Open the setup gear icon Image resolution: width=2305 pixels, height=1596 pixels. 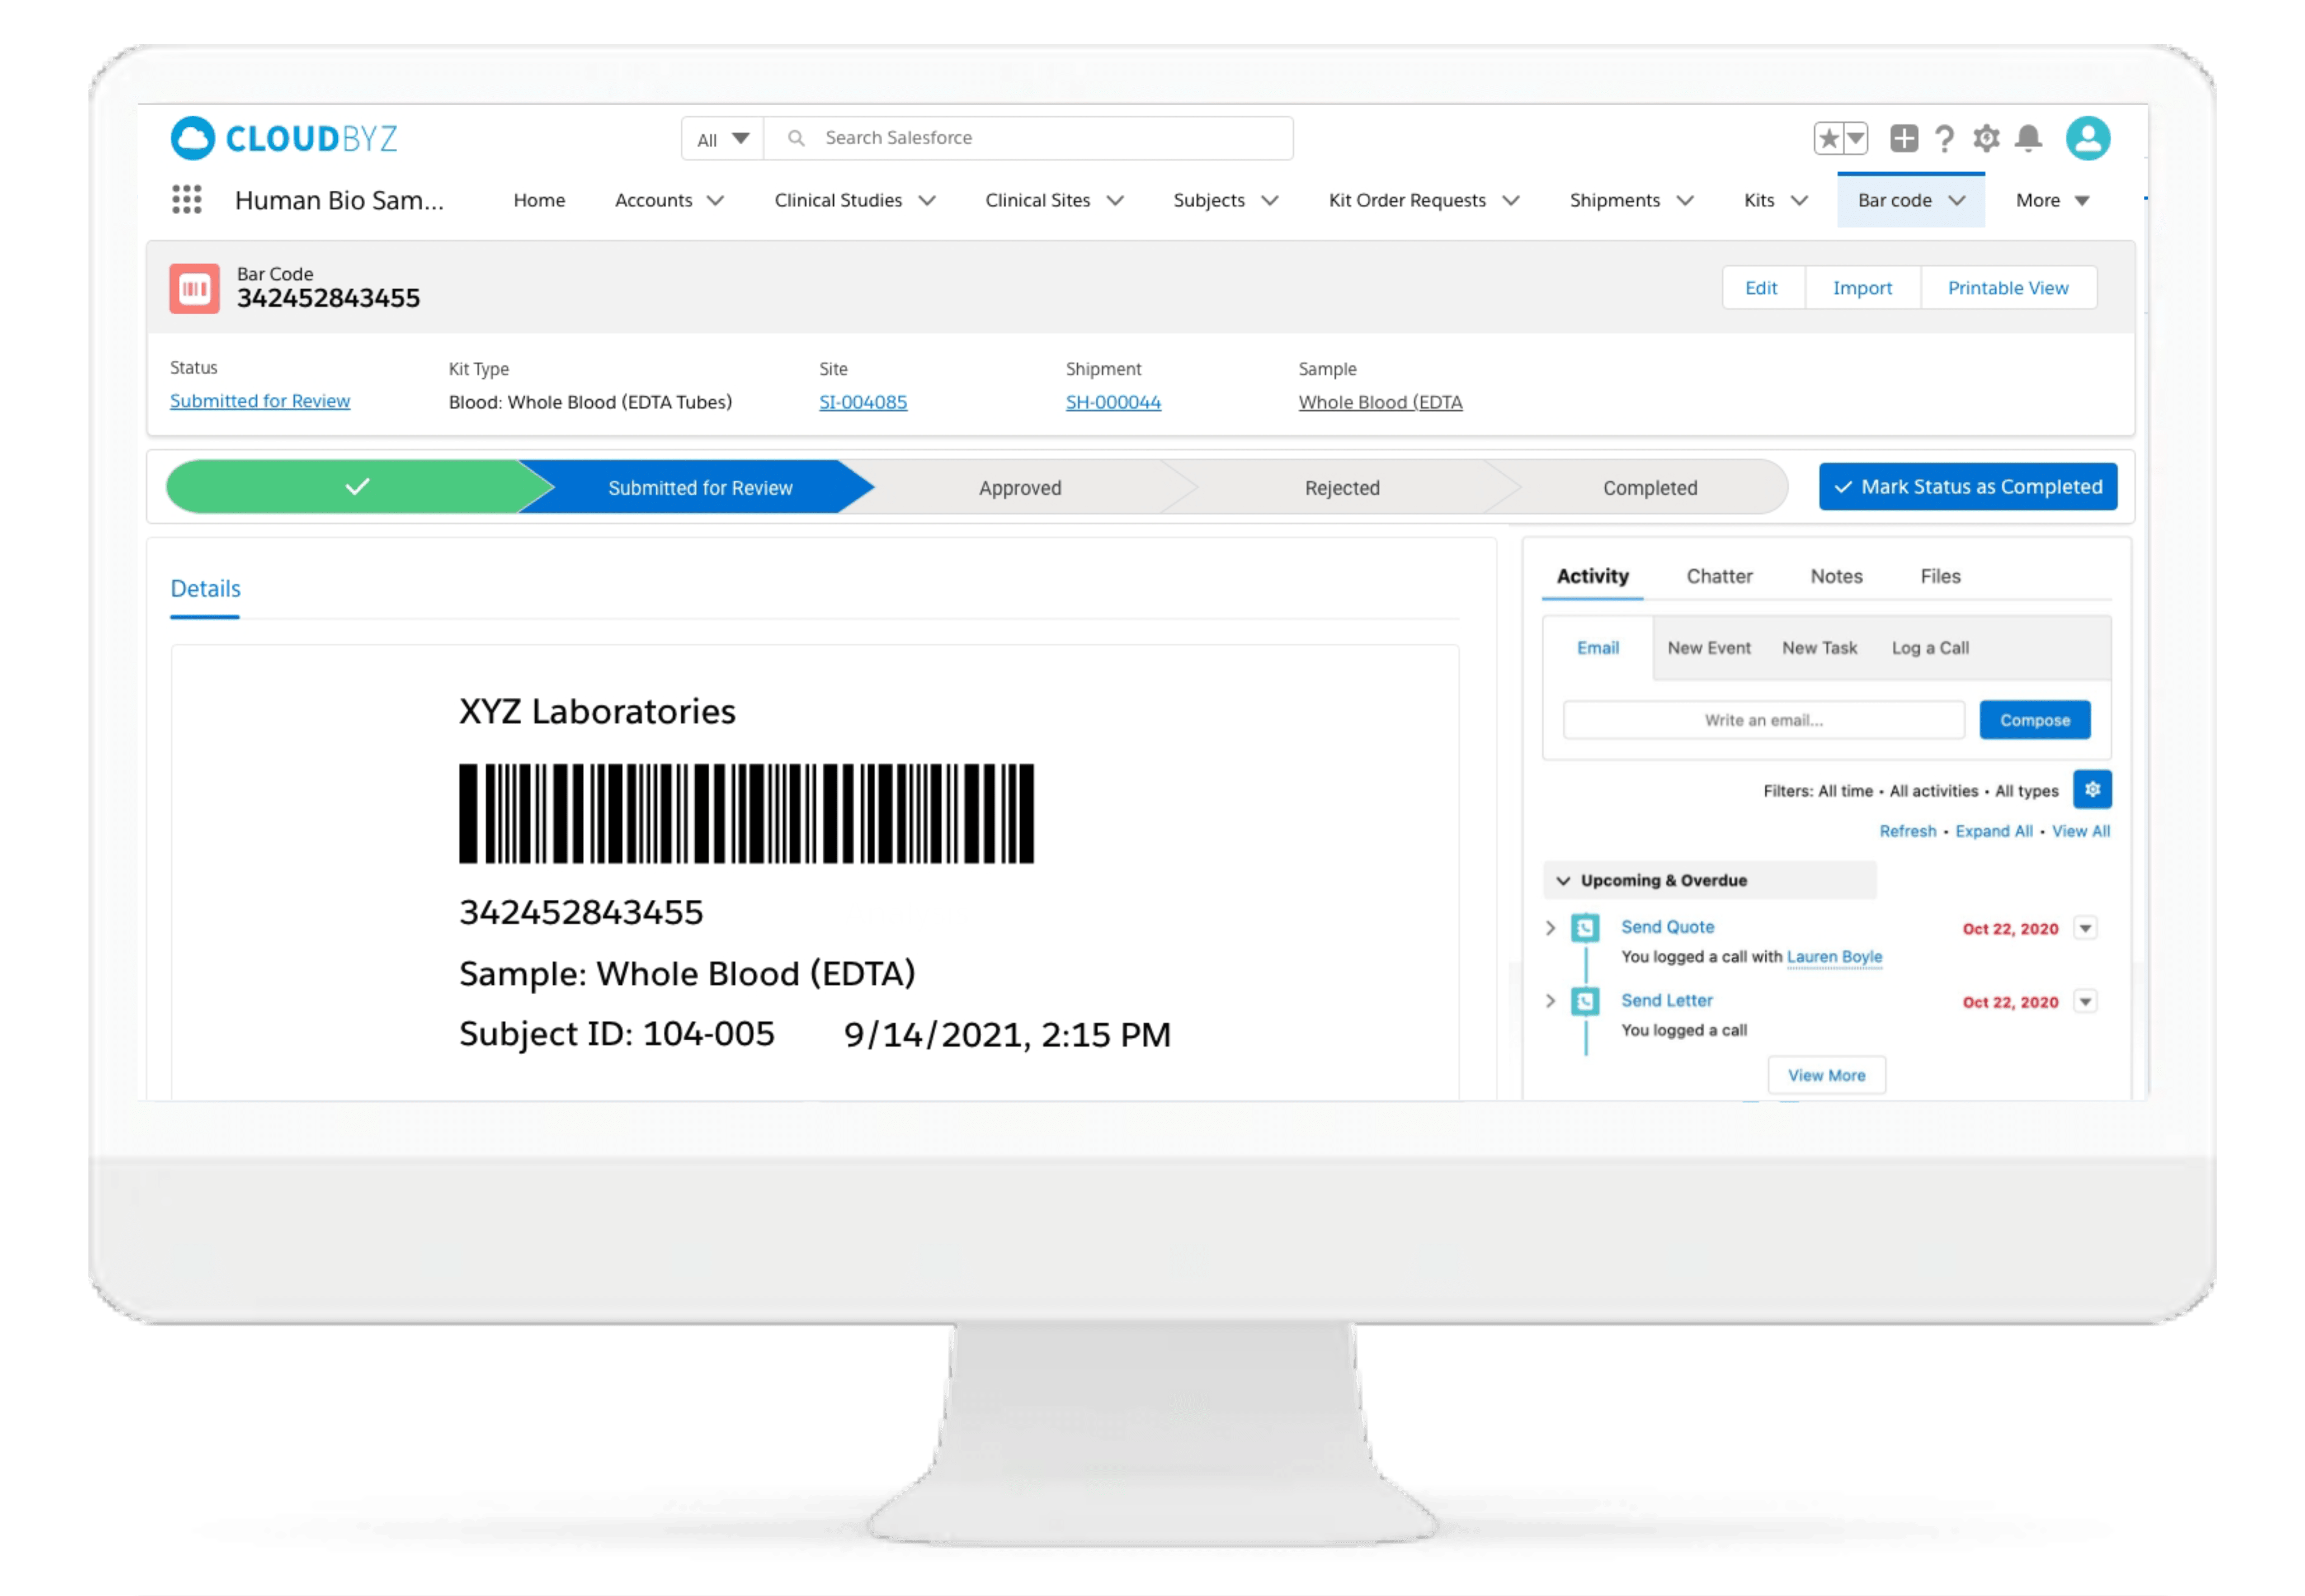click(1986, 138)
